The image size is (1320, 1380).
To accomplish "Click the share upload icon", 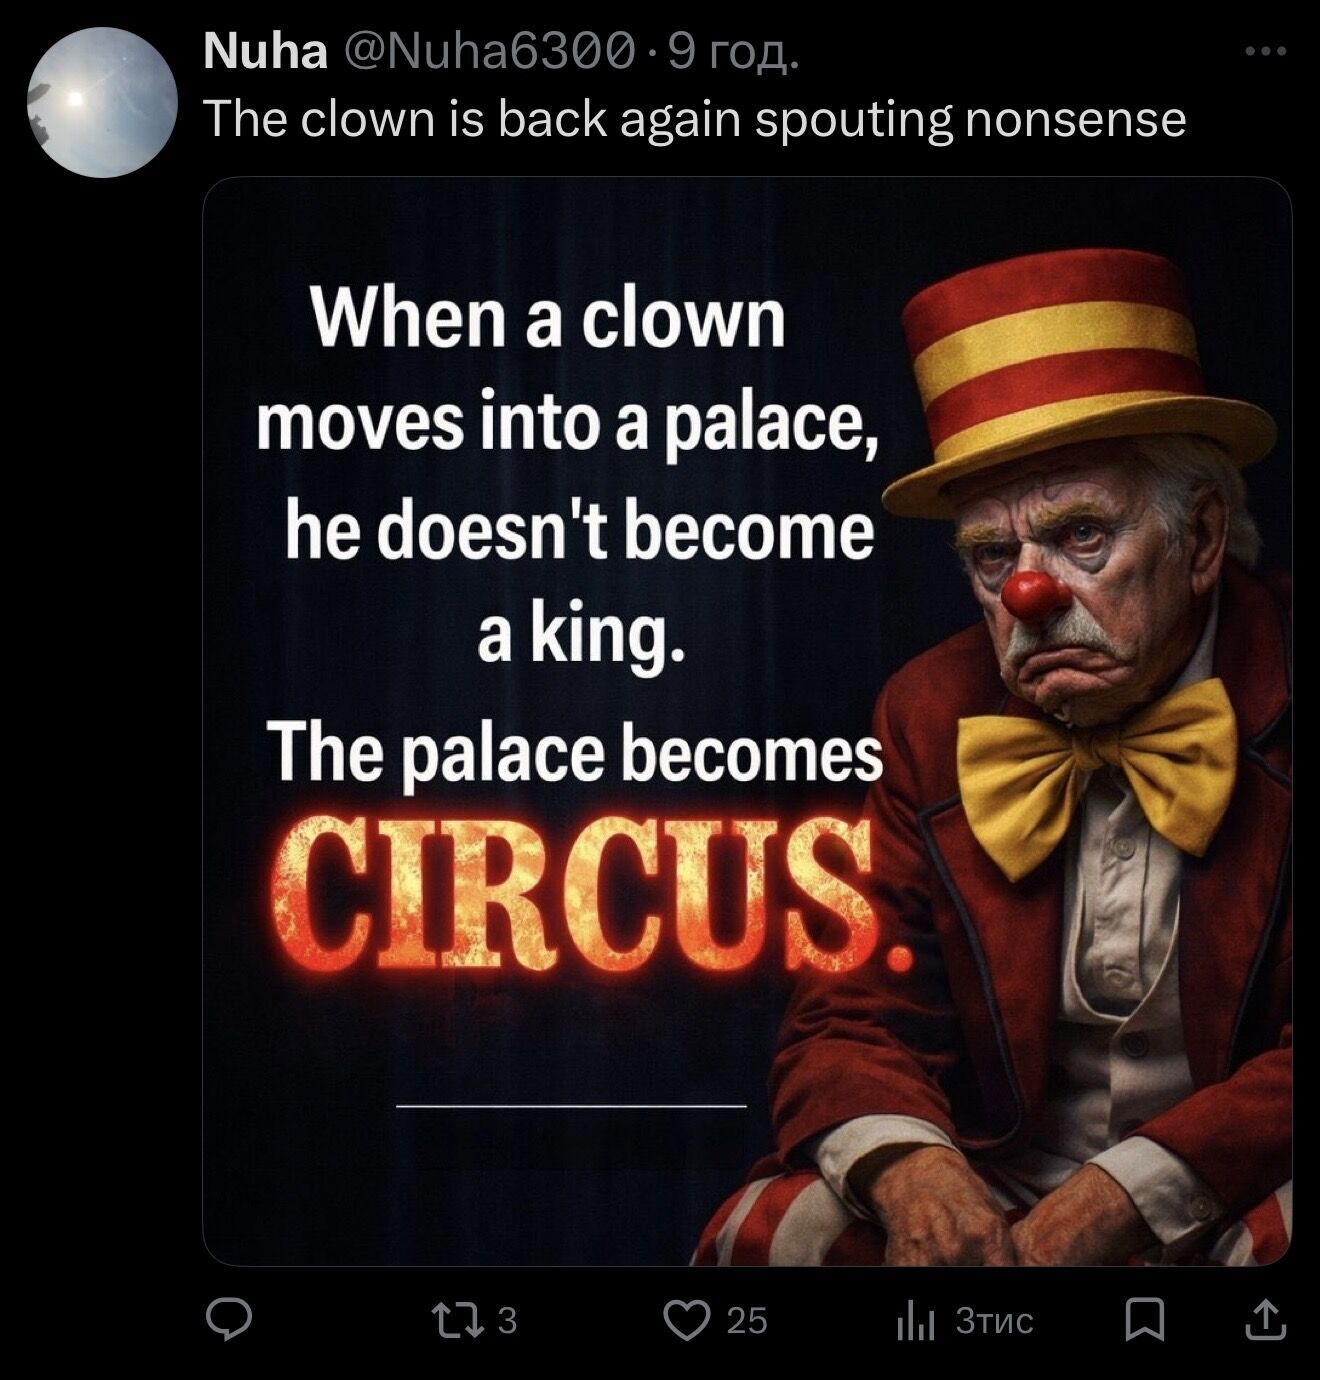I will [1264, 1320].
